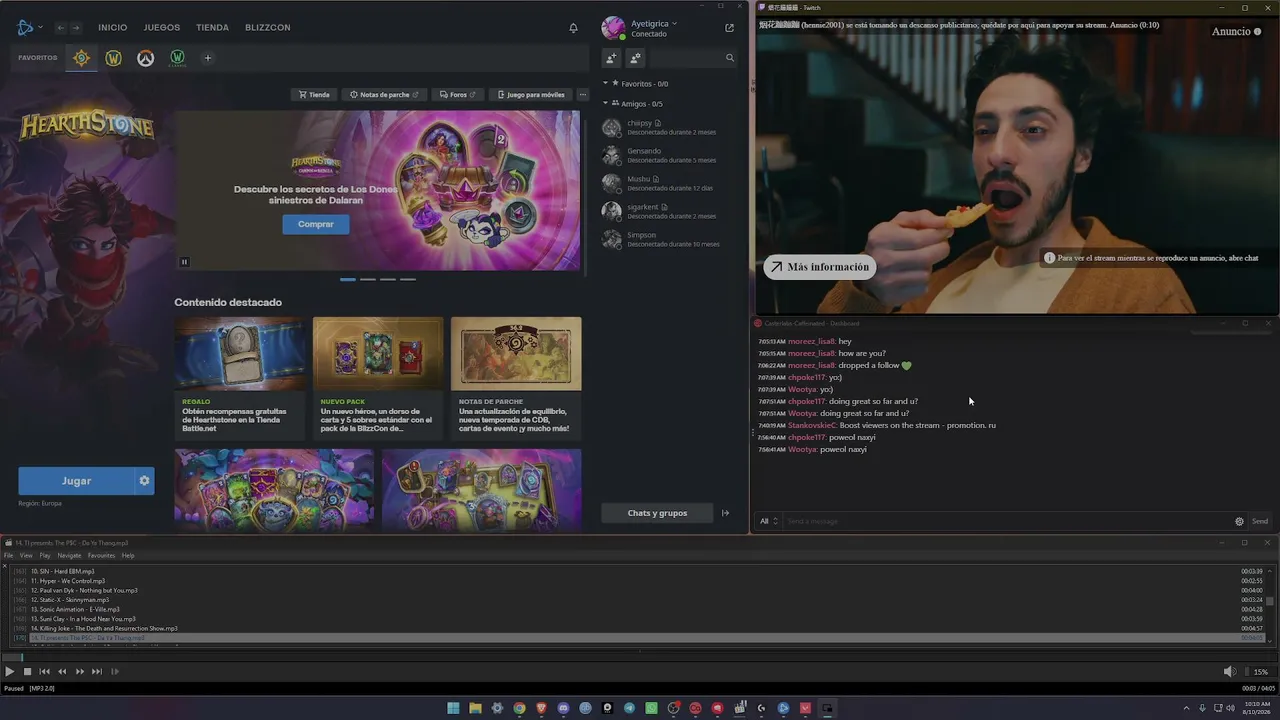Open the All chat filter dropdown

pos(768,521)
